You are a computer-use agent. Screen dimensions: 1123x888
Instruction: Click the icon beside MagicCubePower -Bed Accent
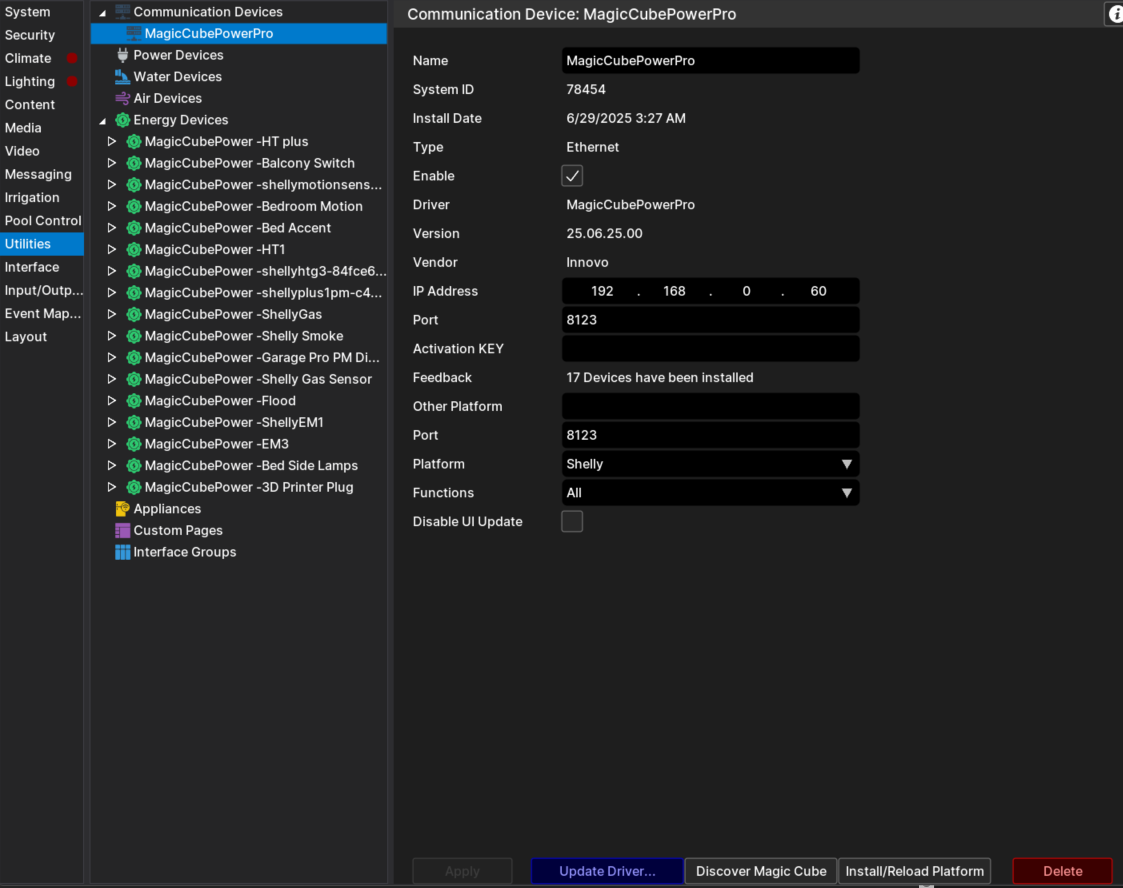(134, 228)
